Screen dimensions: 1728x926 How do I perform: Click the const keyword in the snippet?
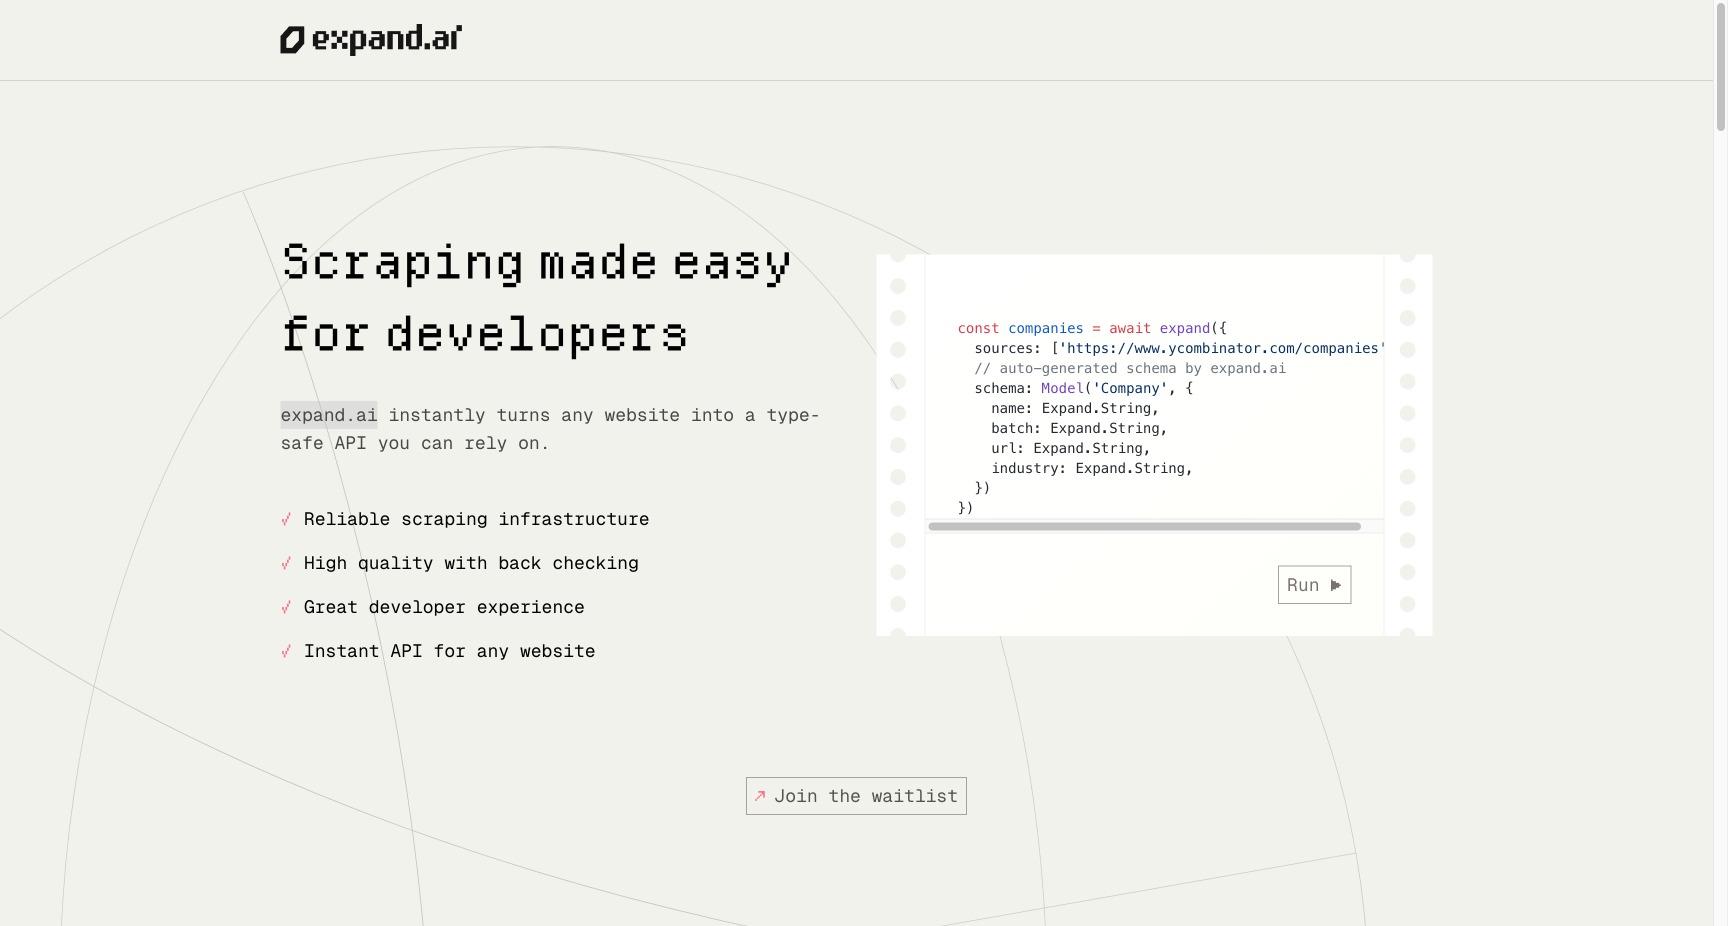pos(978,328)
